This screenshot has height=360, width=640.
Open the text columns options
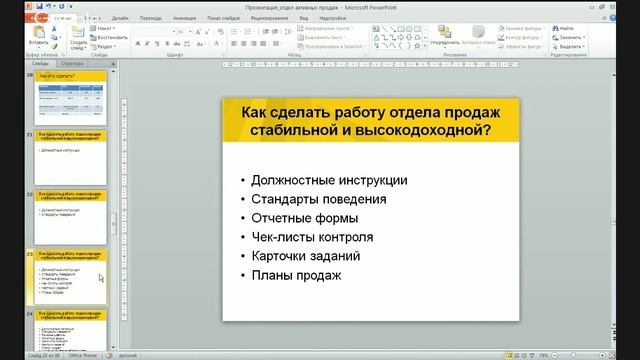coord(277,44)
